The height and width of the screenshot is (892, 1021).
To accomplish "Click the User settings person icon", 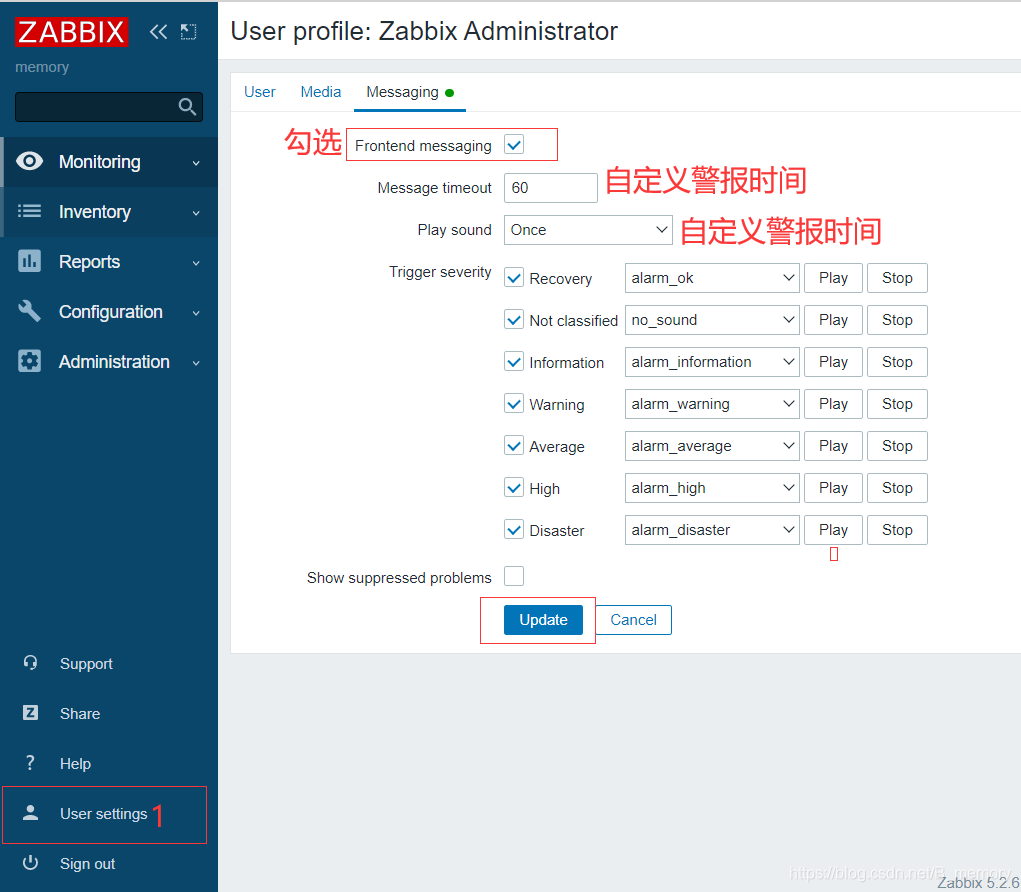I will click(30, 813).
